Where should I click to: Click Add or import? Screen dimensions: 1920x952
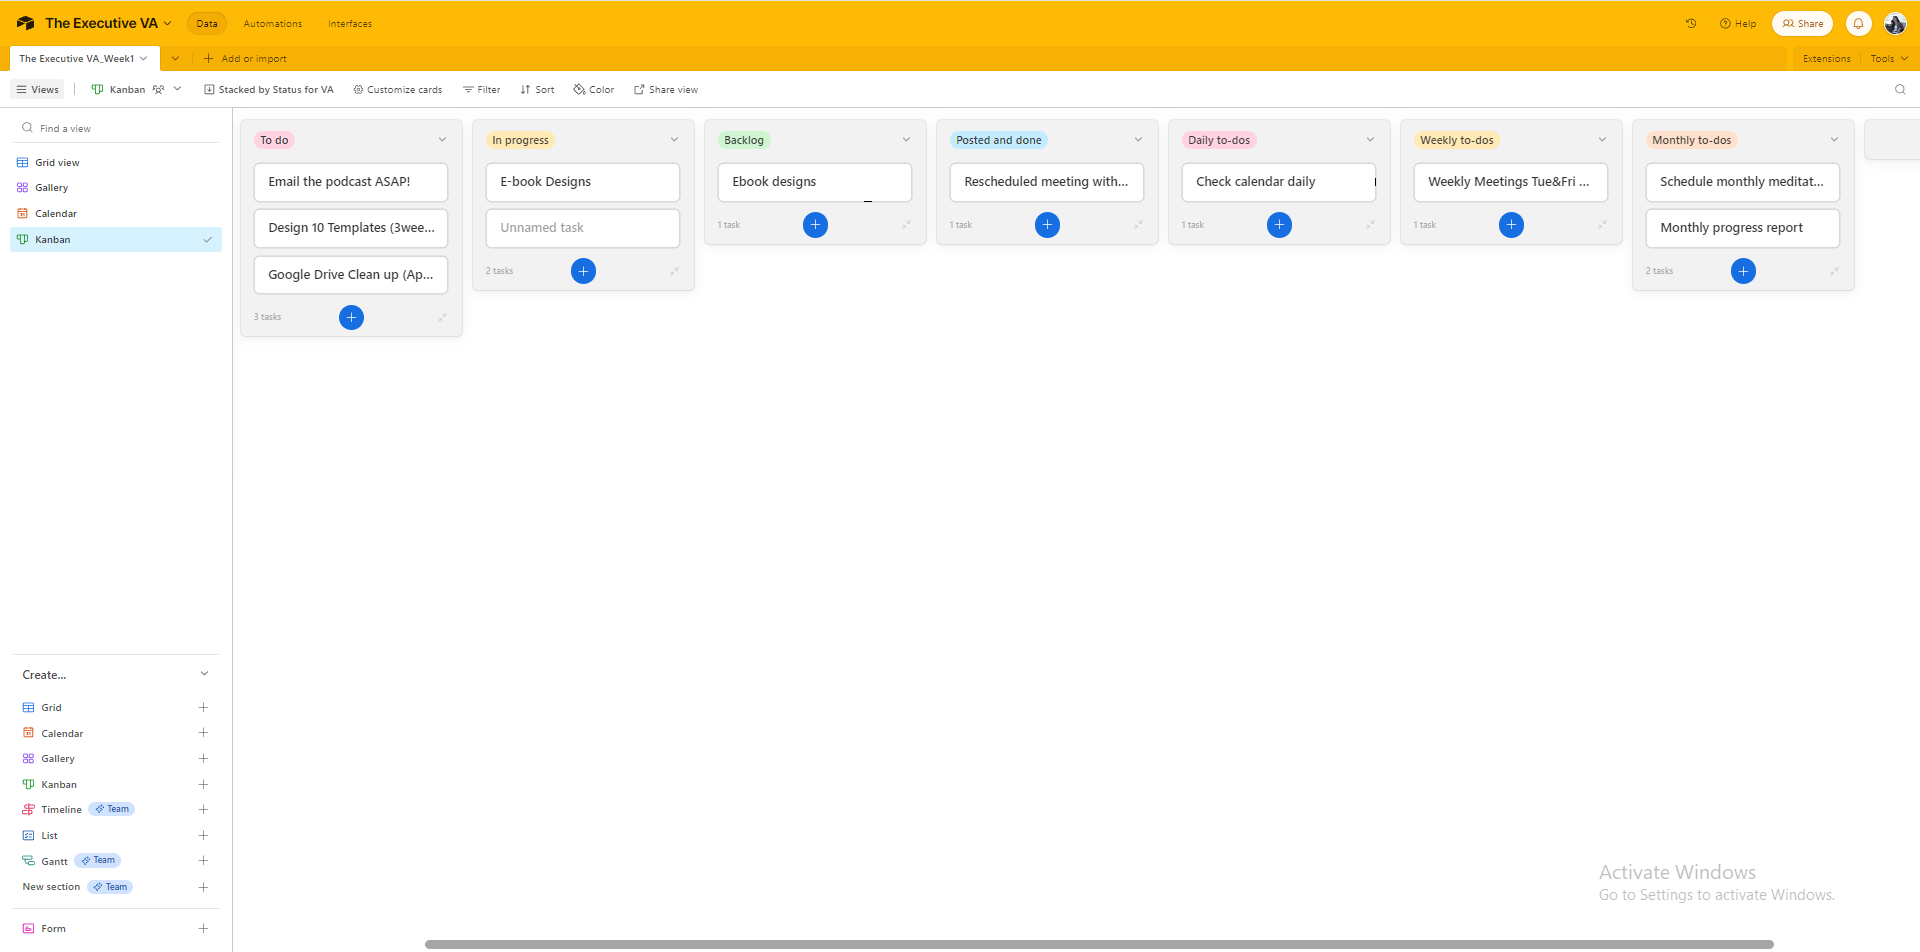(x=245, y=58)
